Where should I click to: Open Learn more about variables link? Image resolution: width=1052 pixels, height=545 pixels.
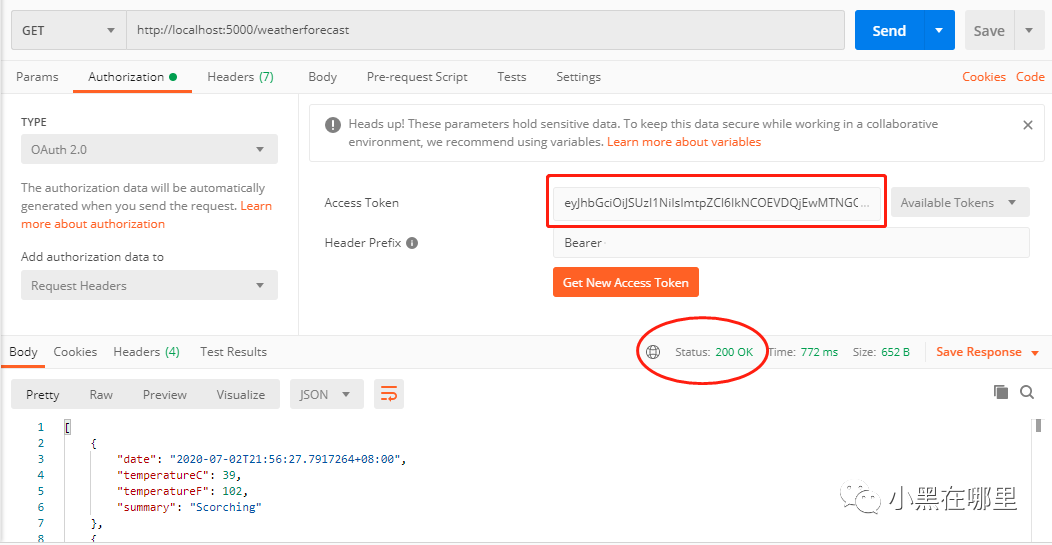point(684,142)
